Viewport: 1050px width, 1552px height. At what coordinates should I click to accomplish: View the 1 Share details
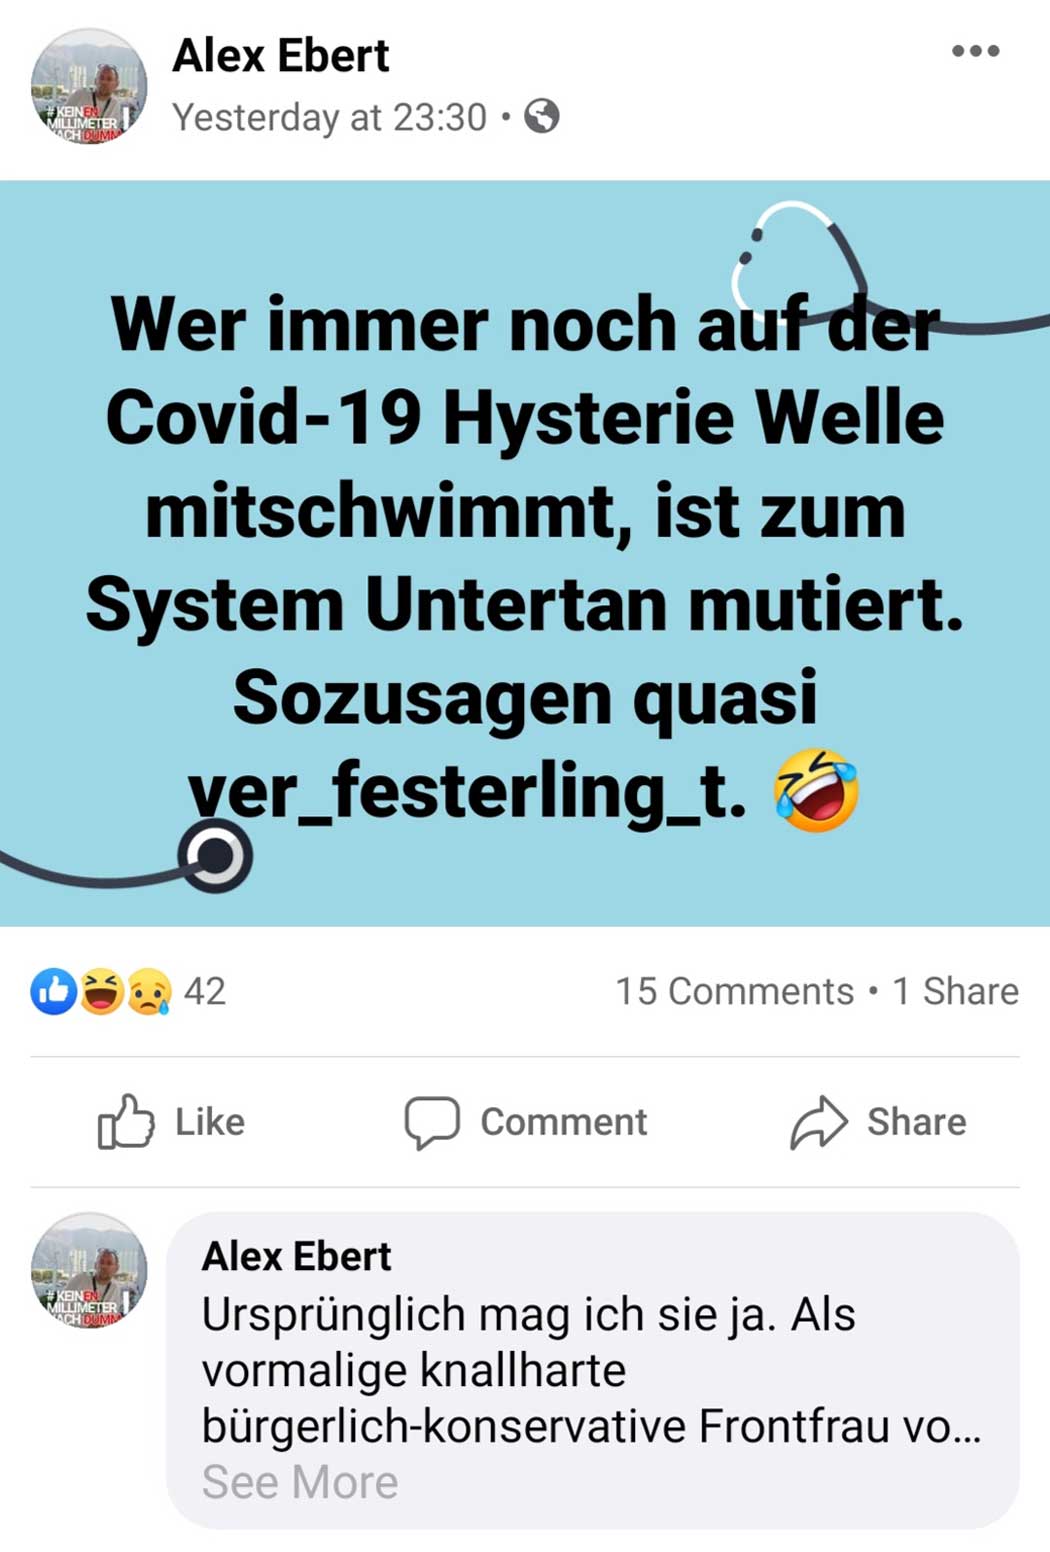(955, 991)
